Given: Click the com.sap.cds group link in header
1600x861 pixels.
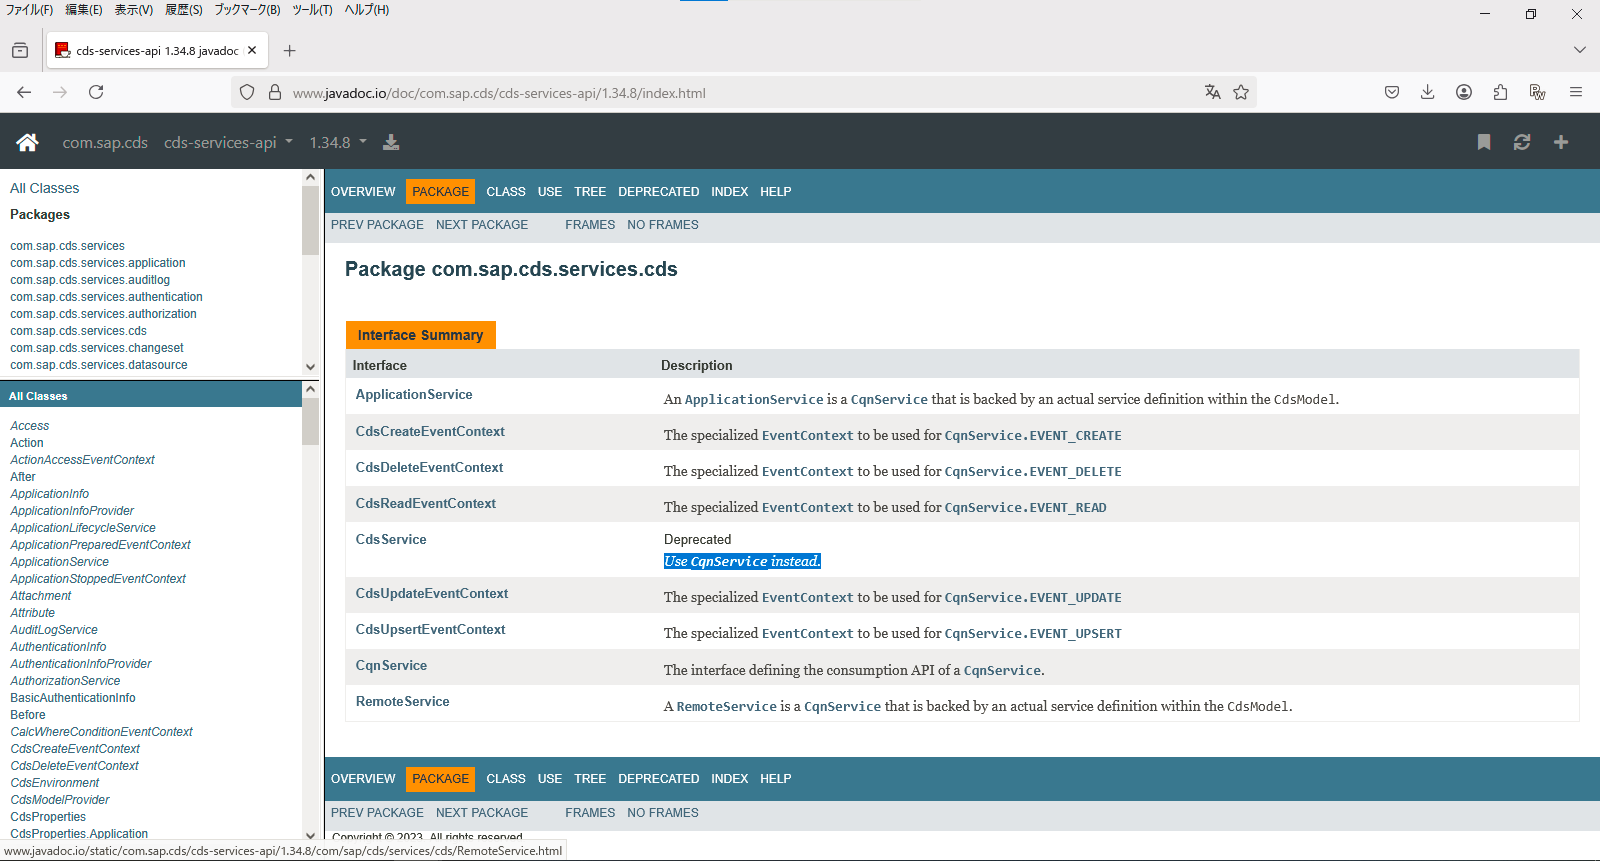Looking at the screenshot, I should coord(105,142).
